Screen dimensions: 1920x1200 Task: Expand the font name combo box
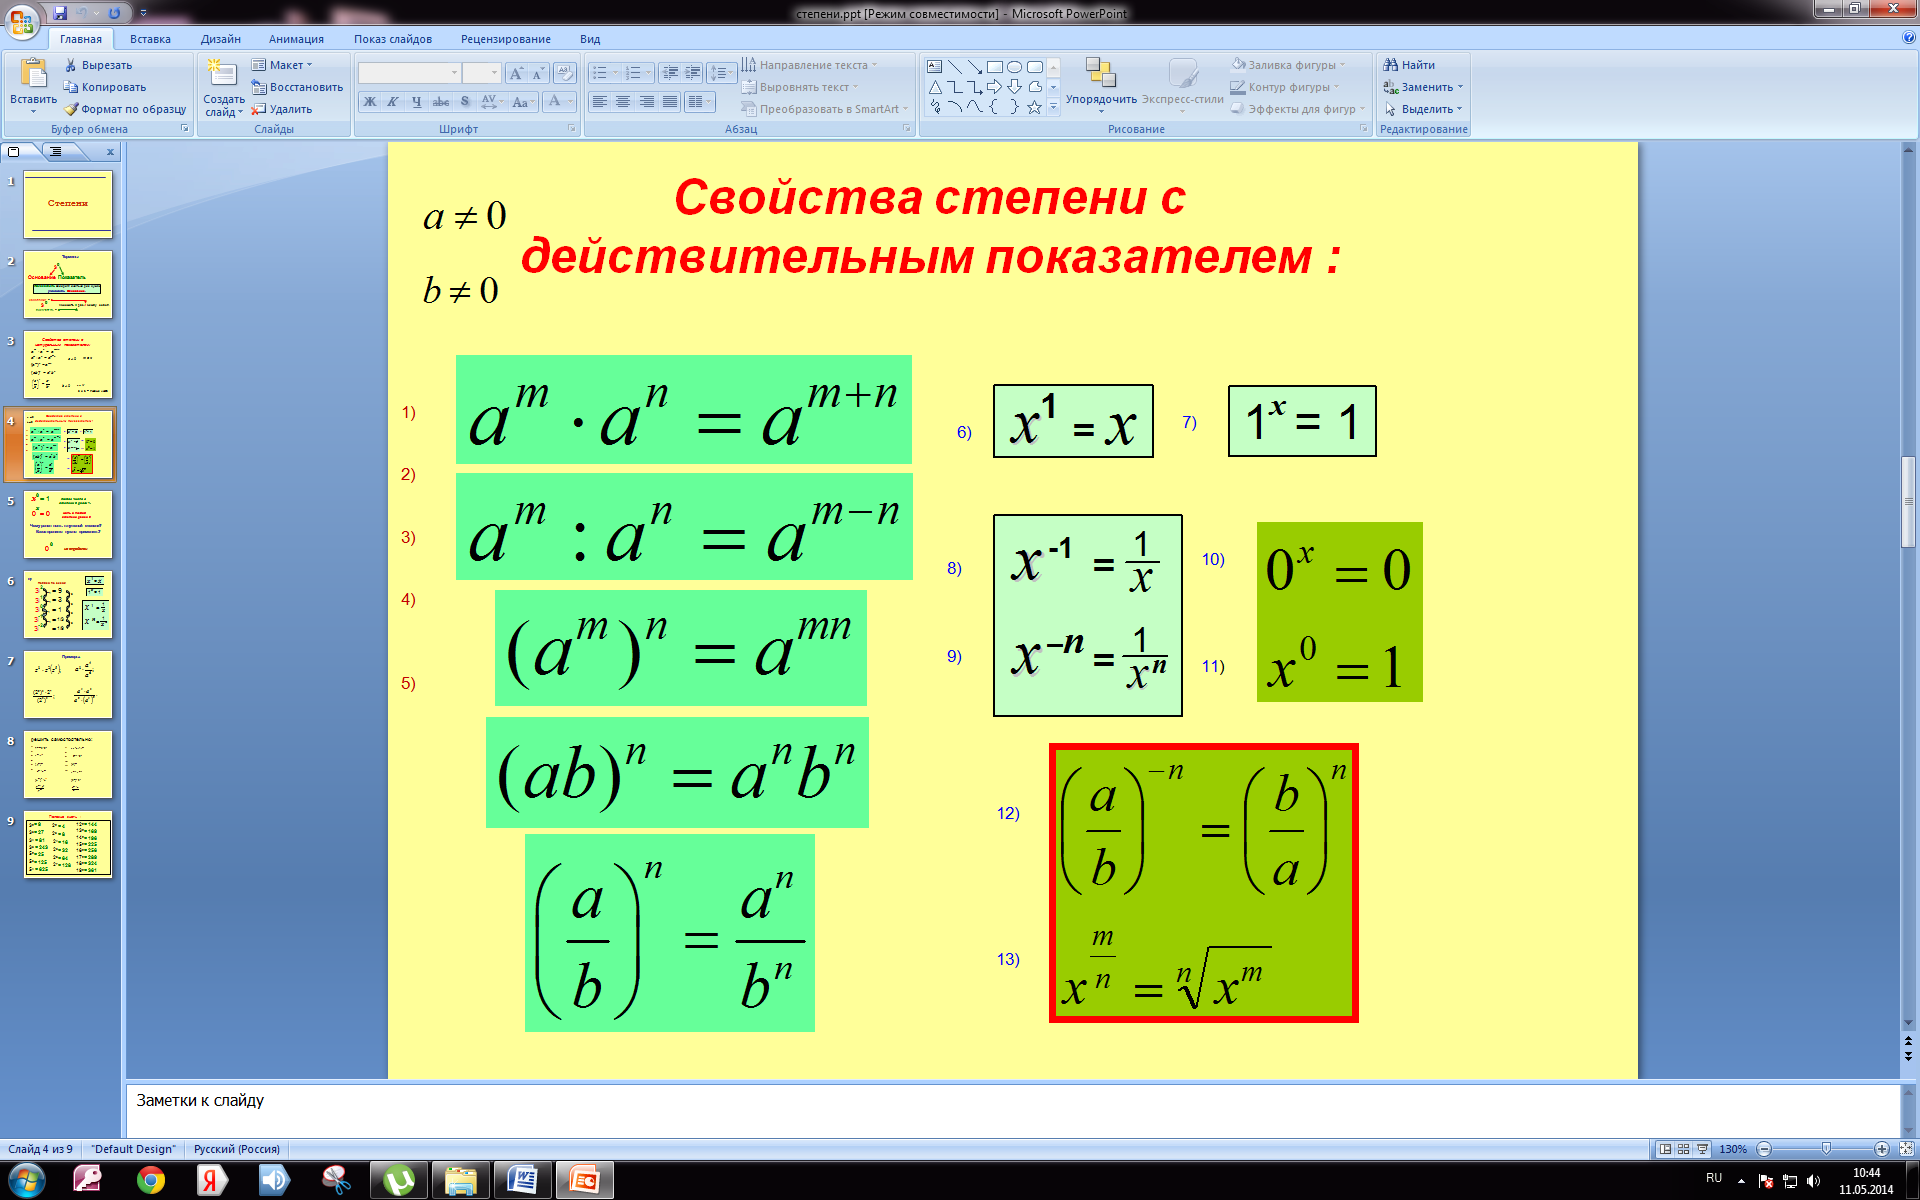tap(454, 73)
